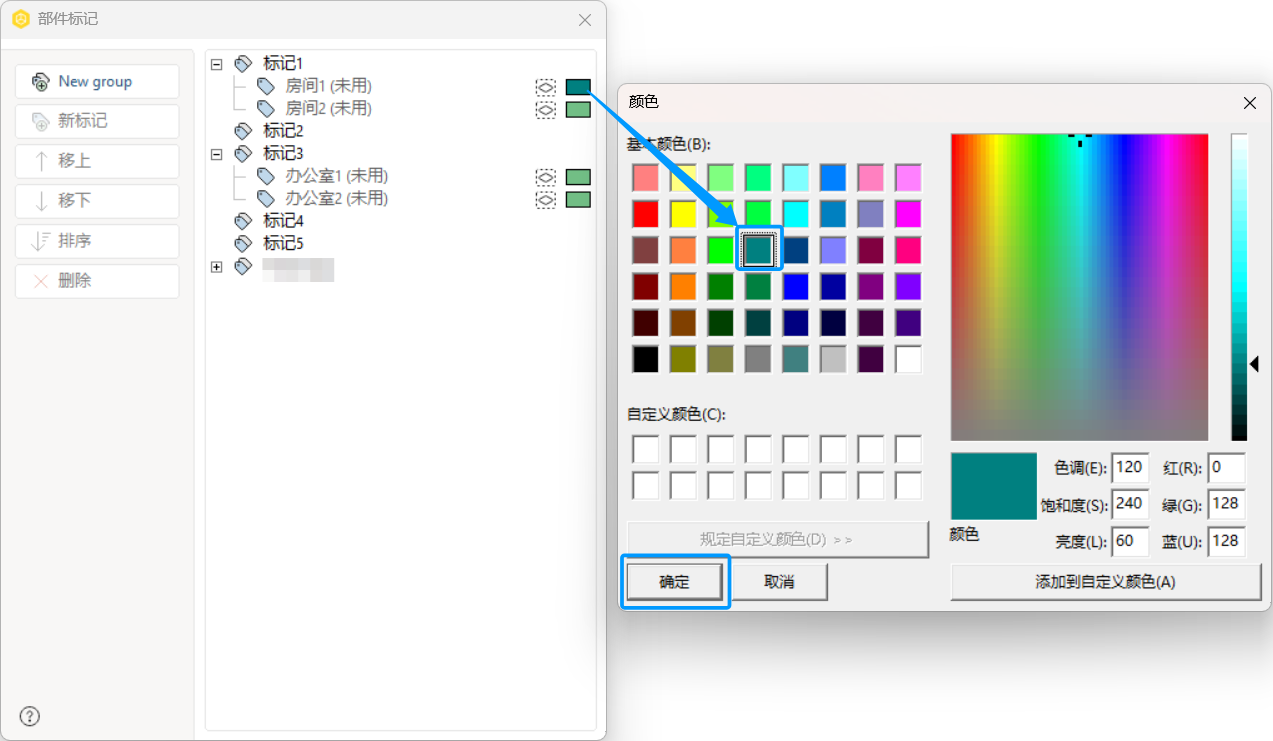Click 添加到自定义颜色(A) button
1273x741 pixels.
(x=1105, y=582)
